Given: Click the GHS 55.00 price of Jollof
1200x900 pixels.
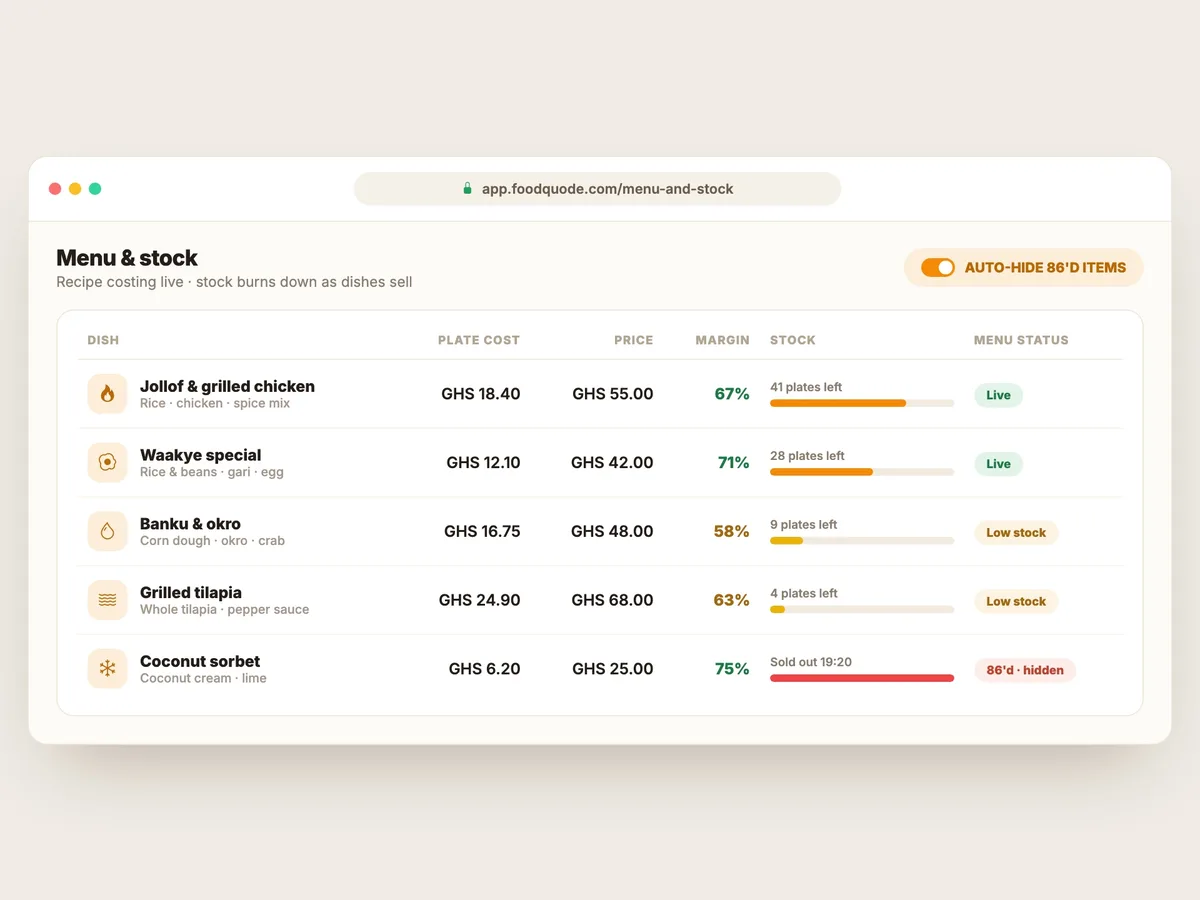Looking at the screenshot, I should click(613, 394).
